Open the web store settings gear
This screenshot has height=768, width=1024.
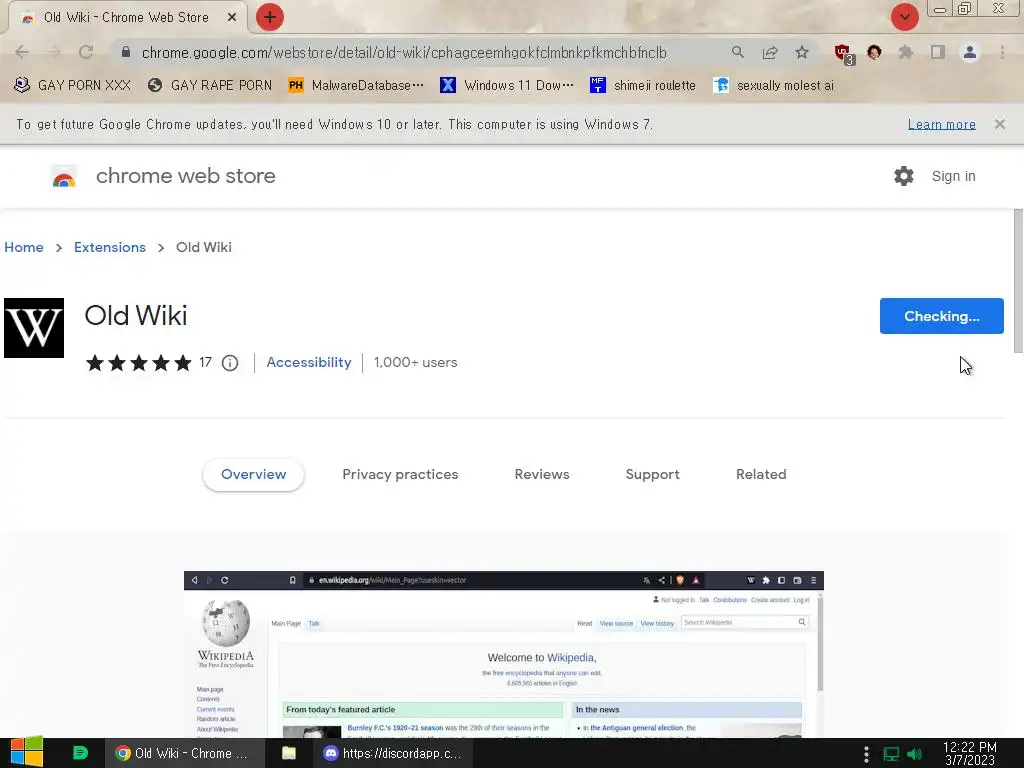904,176
